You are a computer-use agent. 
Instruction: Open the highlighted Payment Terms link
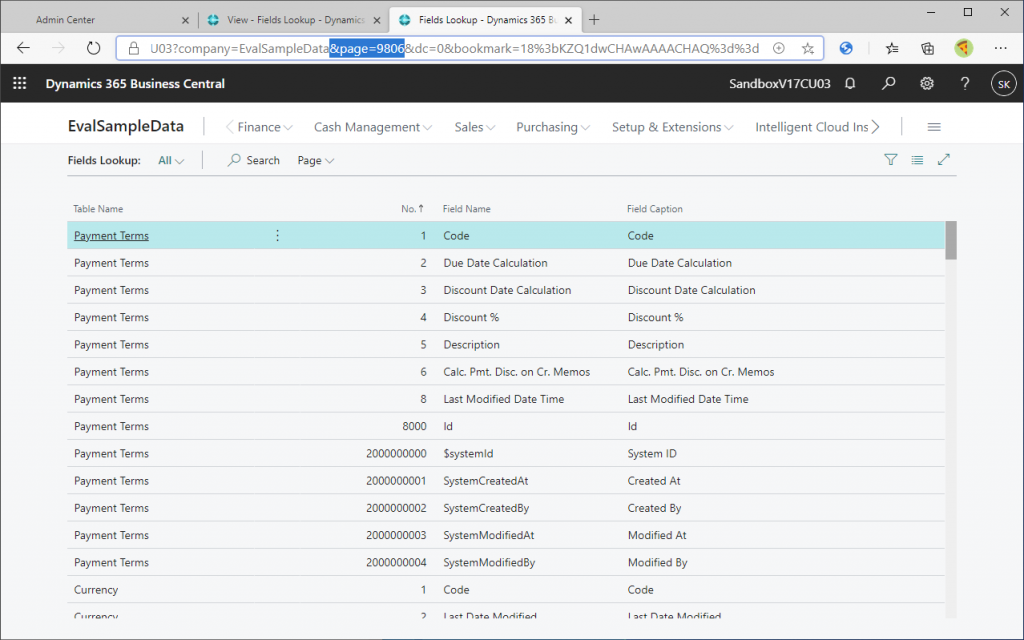tap(111, 236)
